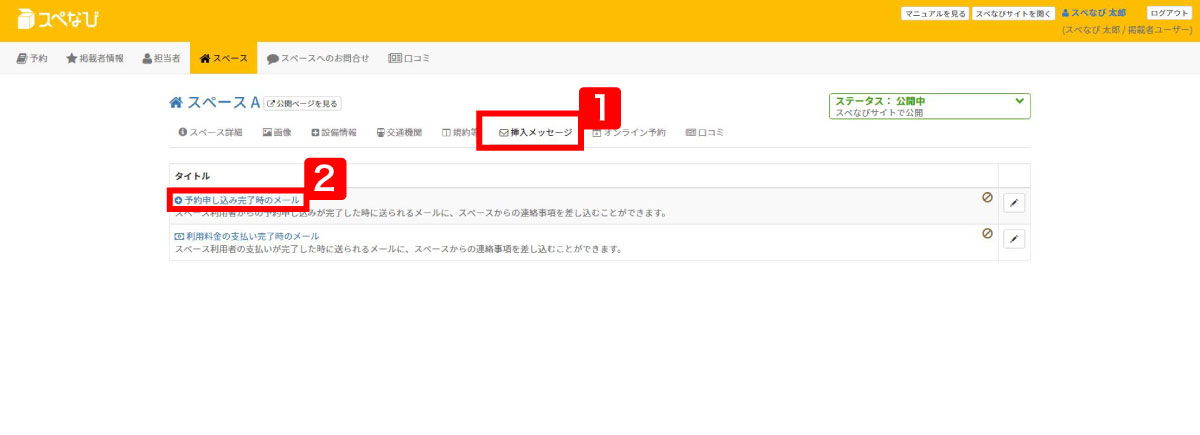This screenshot has height=435, width=1200.
Task: Switch to the オンライン予約 tab
Action: click(x=629, y=132)
